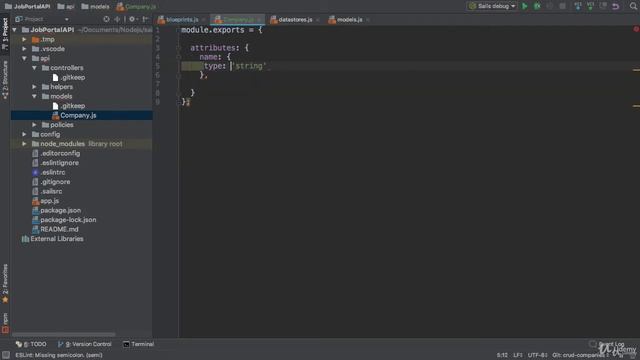Click the Collapse All icon in Project panel

tap(117, 19)
